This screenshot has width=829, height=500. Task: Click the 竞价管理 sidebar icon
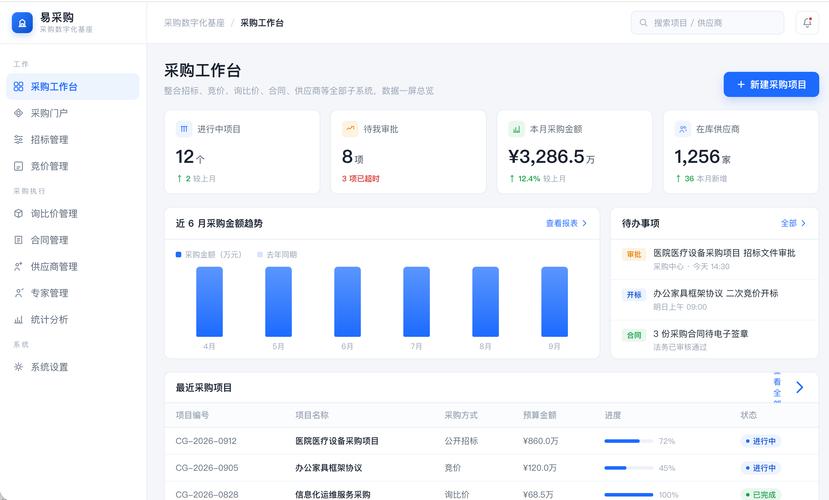tap(19, 166)
